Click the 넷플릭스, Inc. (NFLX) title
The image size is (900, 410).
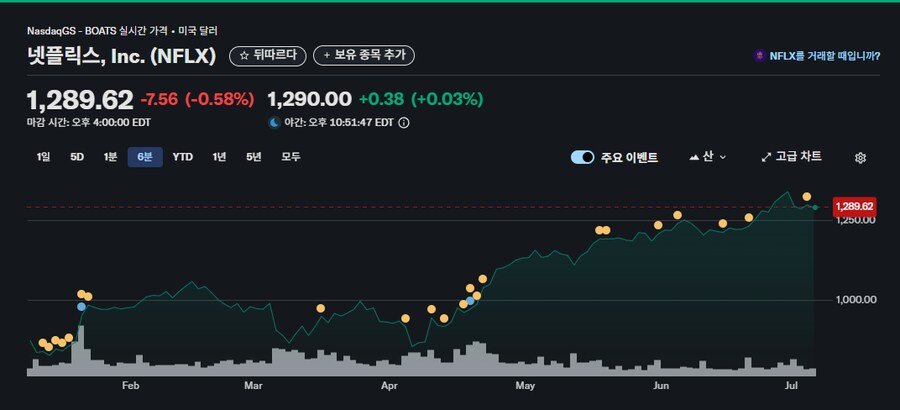click(122, 56)
